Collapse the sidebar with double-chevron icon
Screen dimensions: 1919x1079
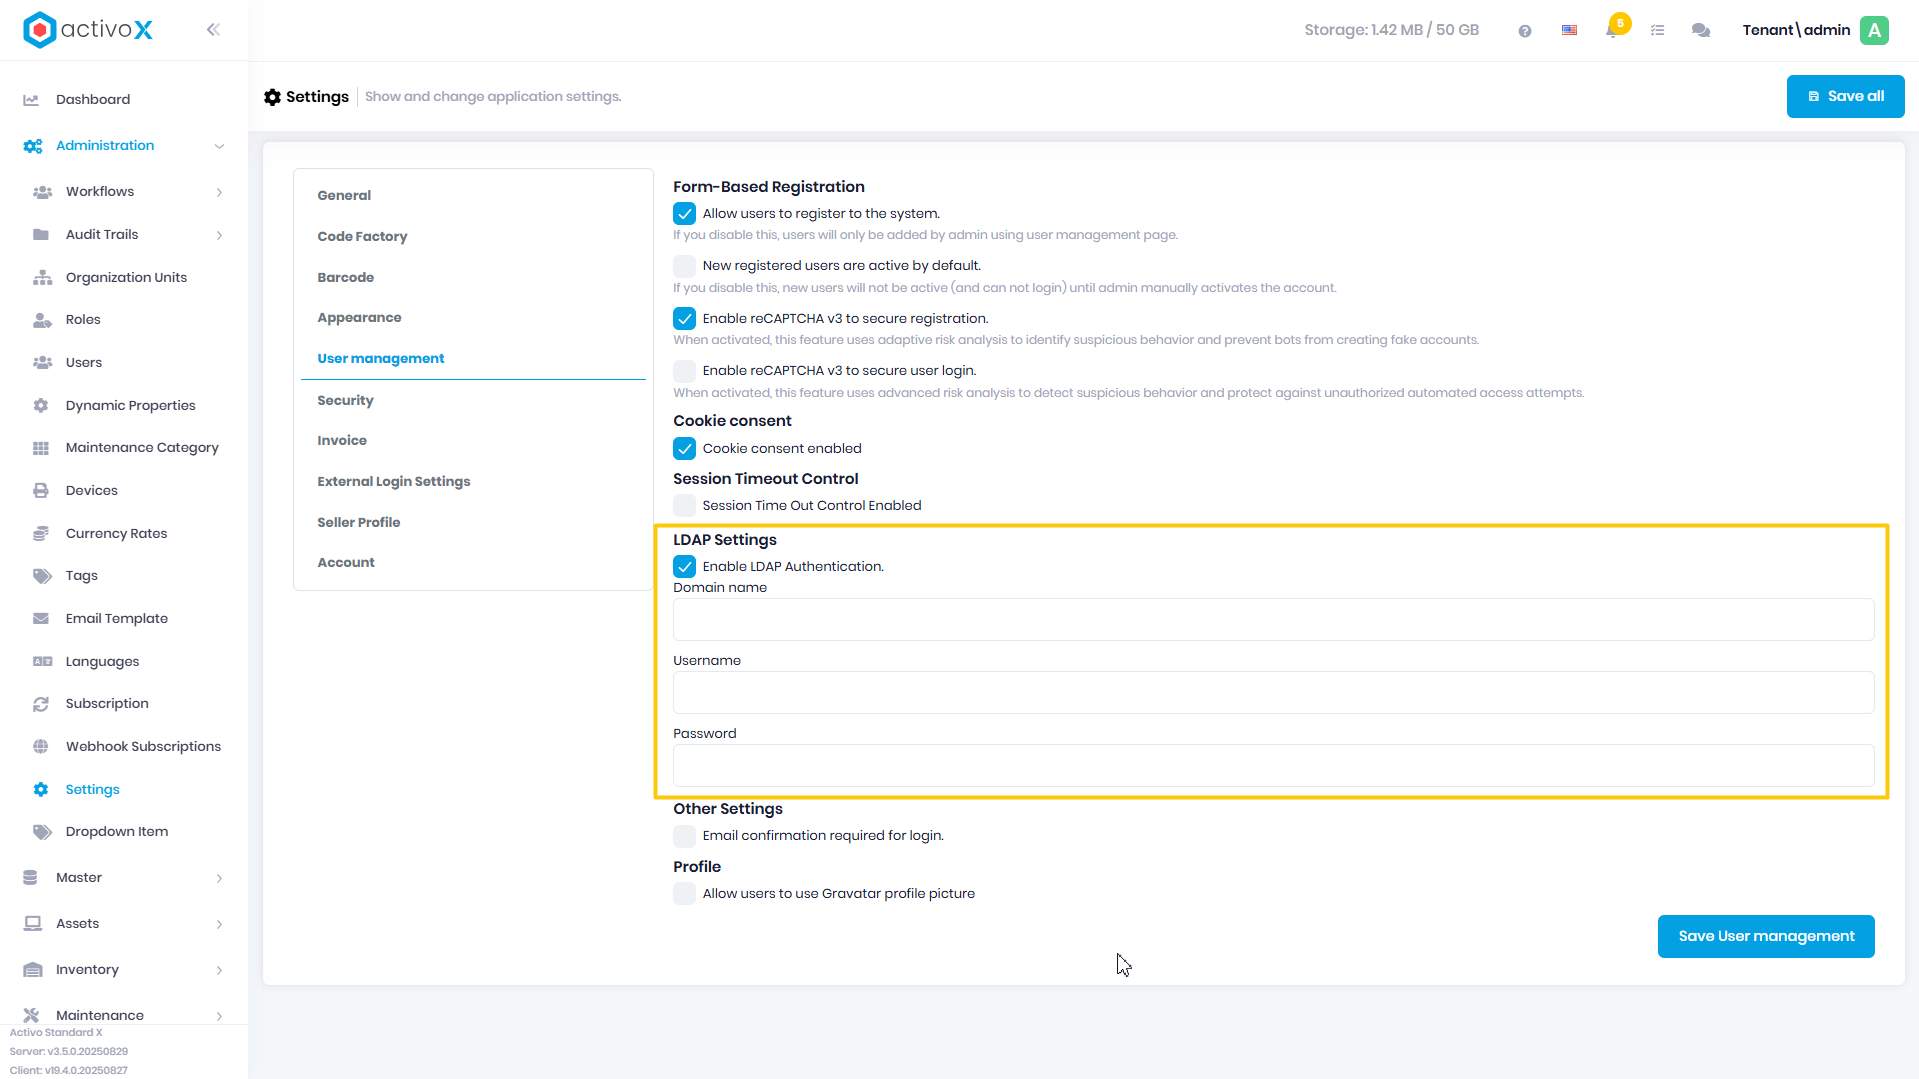(213, 30)
